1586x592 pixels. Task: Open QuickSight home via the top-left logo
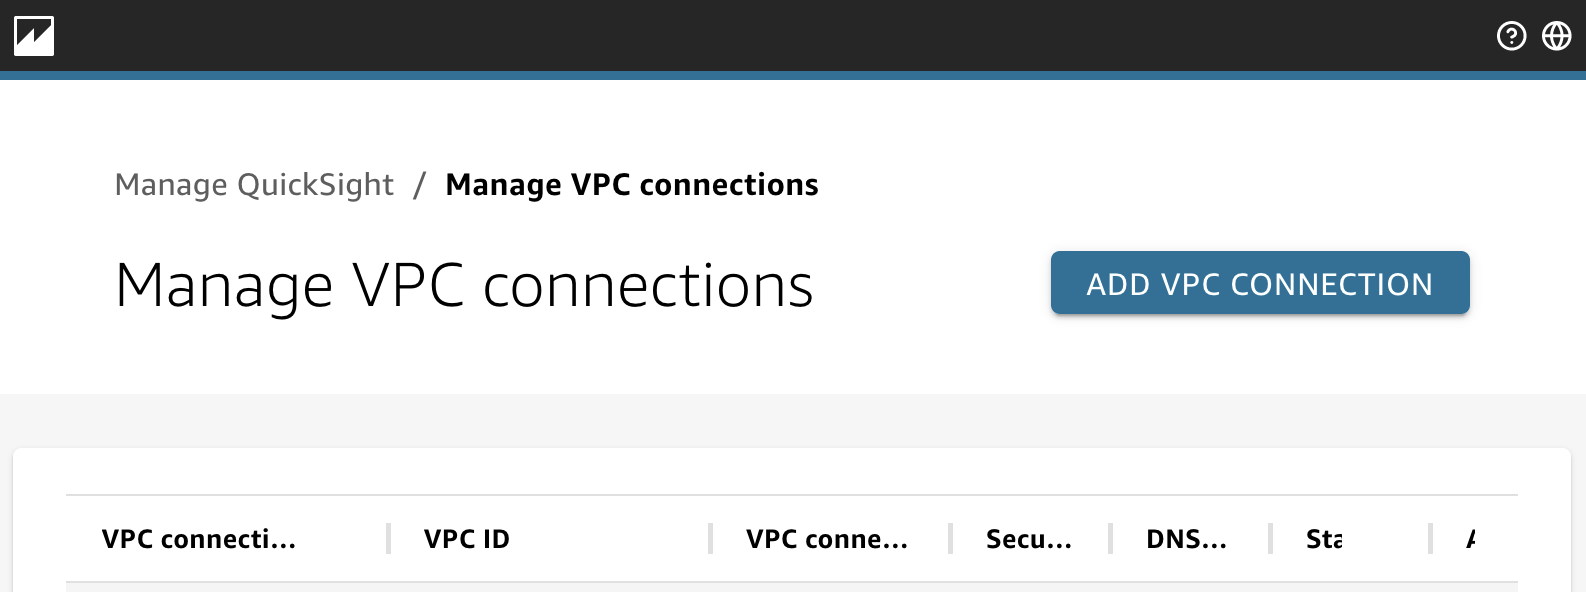point(33,36)
